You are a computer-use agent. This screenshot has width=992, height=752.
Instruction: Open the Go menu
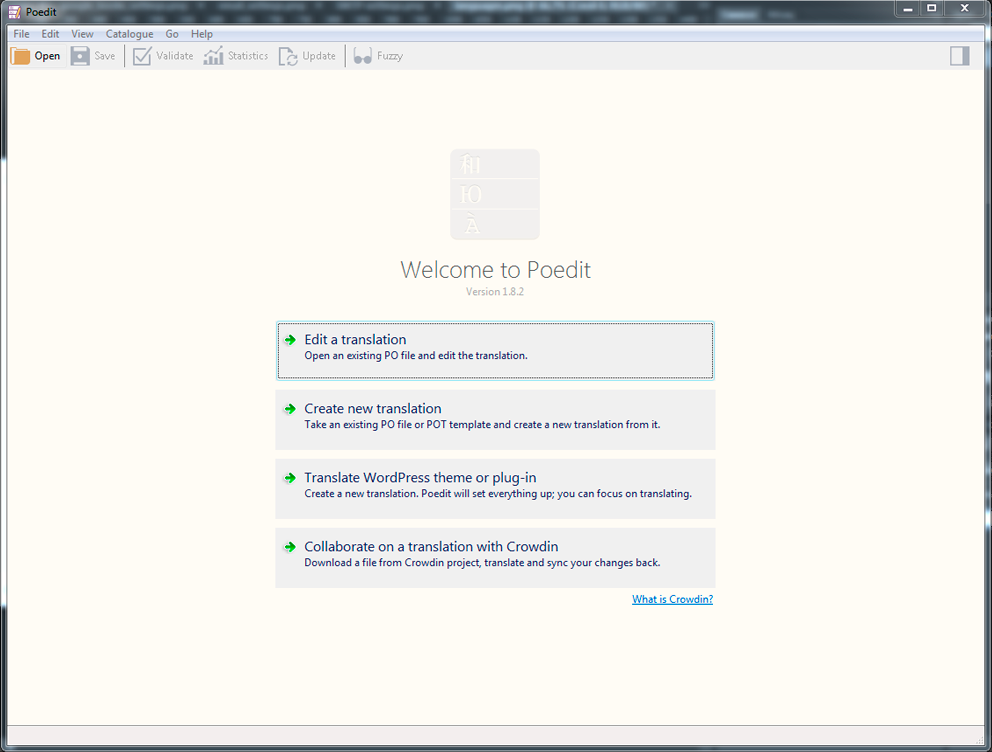172,34
